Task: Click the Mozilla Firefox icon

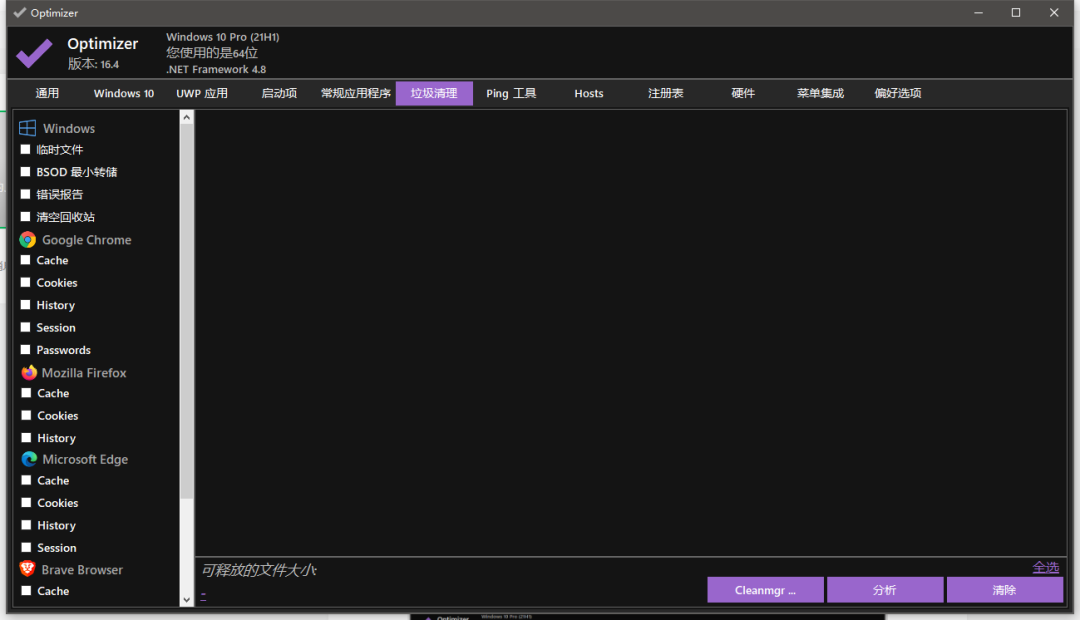Action: (29, 373)
